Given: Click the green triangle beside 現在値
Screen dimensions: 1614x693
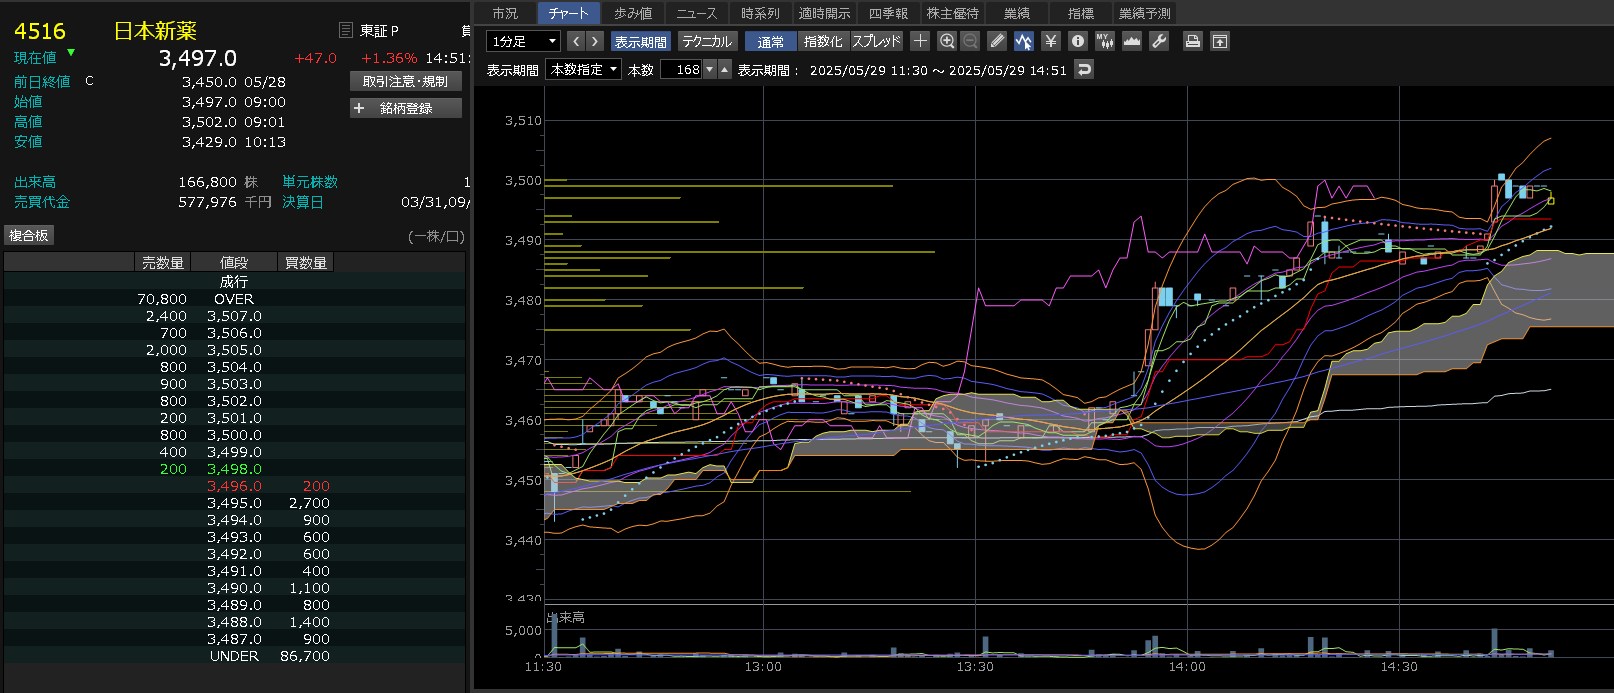Looking at the screenshot, I should tap(71, 52).
